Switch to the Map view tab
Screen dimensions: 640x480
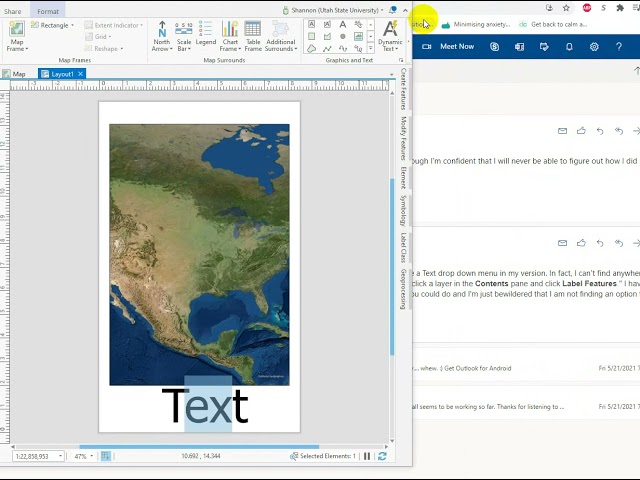(14, 74)
